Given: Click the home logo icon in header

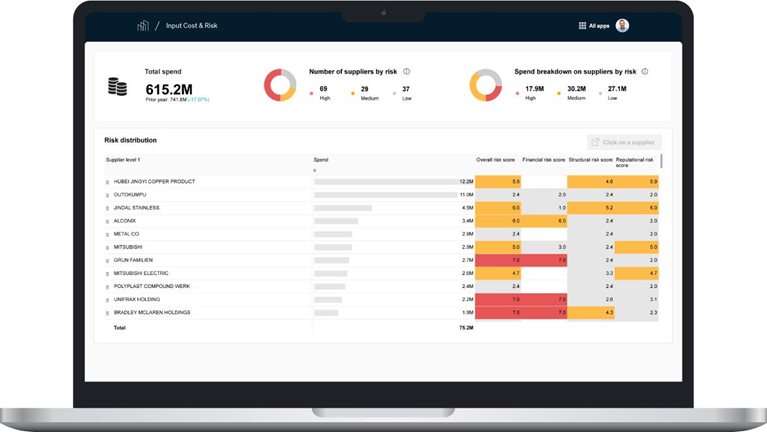Looking at the screenshot, I should 143,25.
